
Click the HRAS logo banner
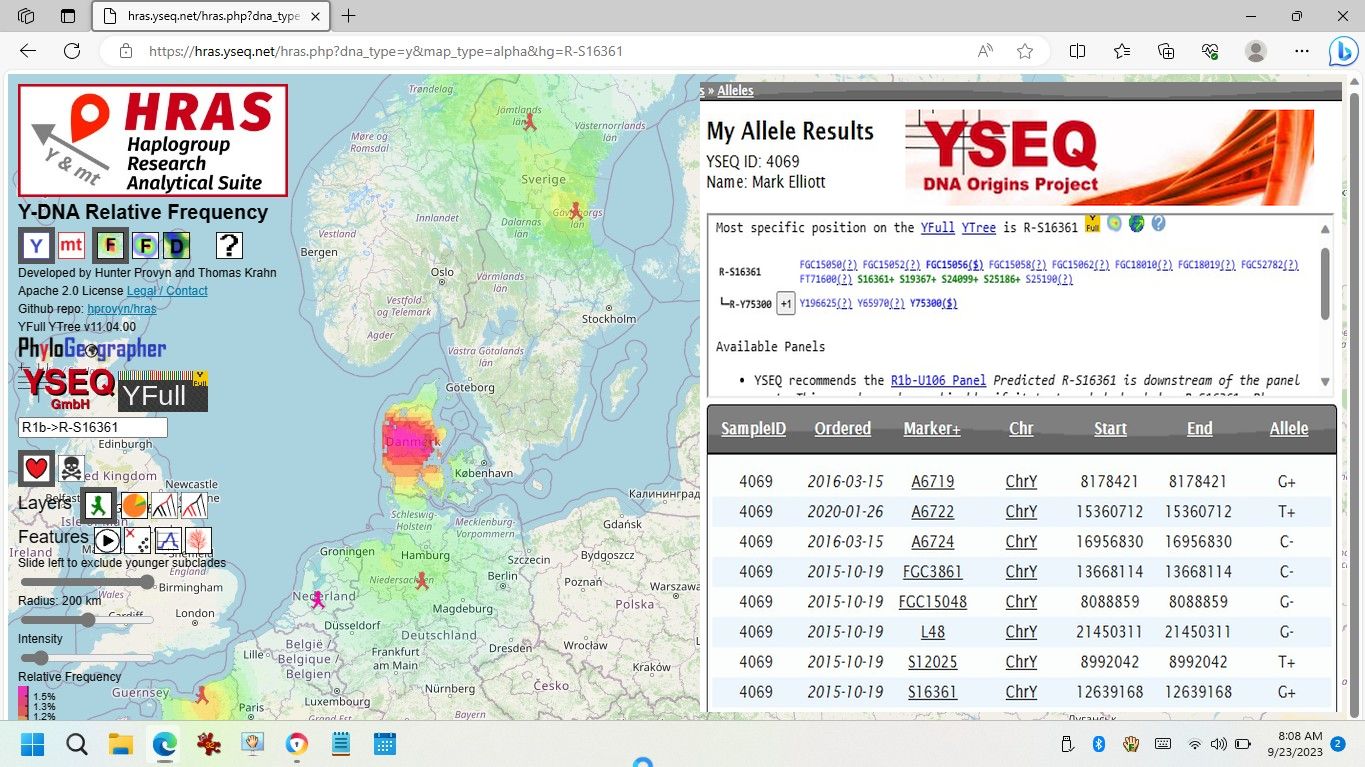153,140
